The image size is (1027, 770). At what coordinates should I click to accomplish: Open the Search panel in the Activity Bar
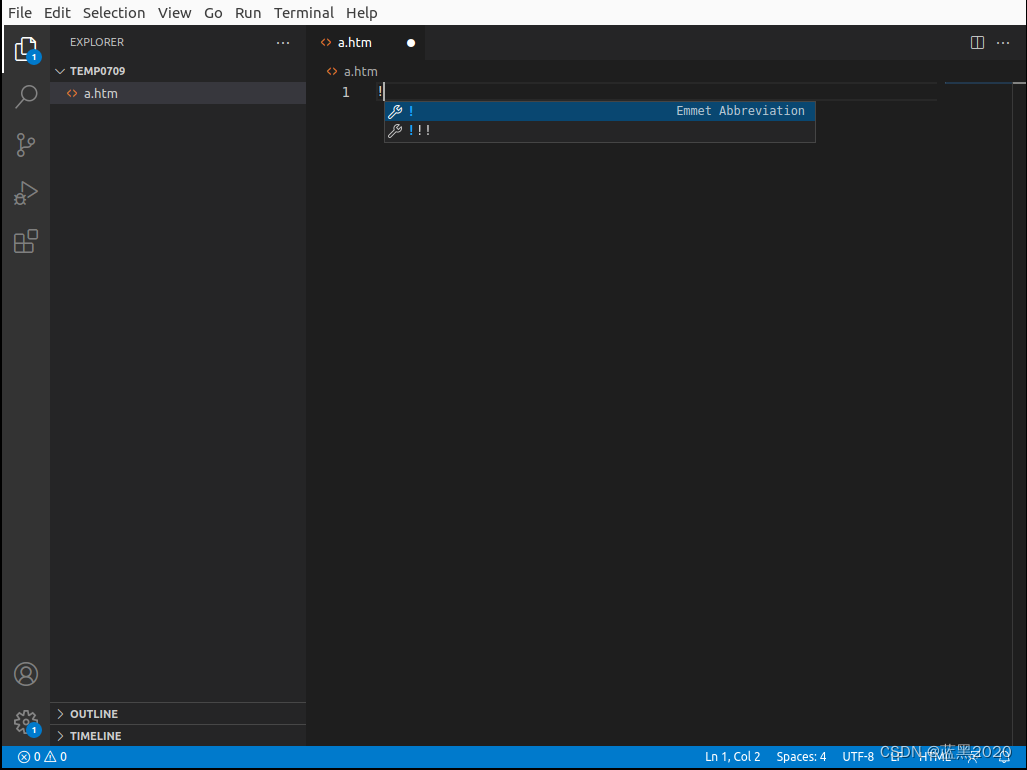click(x=25, y=96)
